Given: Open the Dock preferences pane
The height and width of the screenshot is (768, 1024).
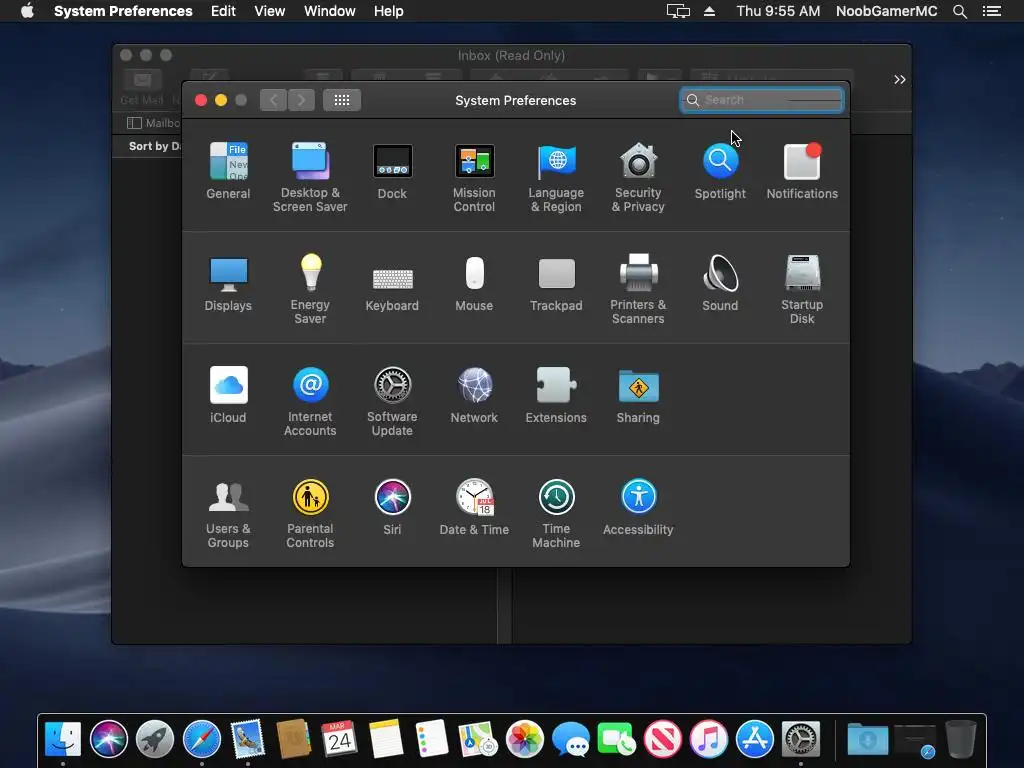Looking at the screenshot, I should (x=392, y=170).
